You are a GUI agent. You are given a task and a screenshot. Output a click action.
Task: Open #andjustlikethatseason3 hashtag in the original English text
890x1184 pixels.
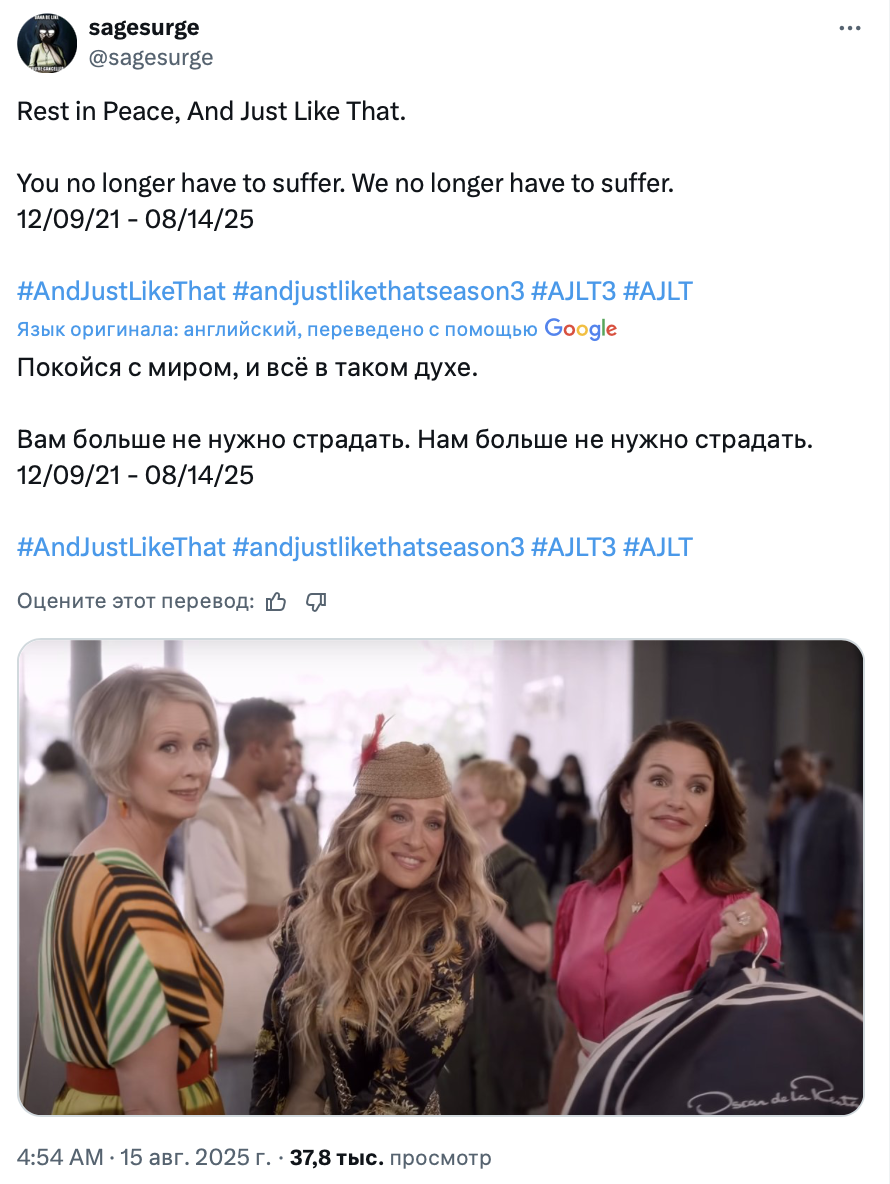pyautogui.click(x=378, y=291)
